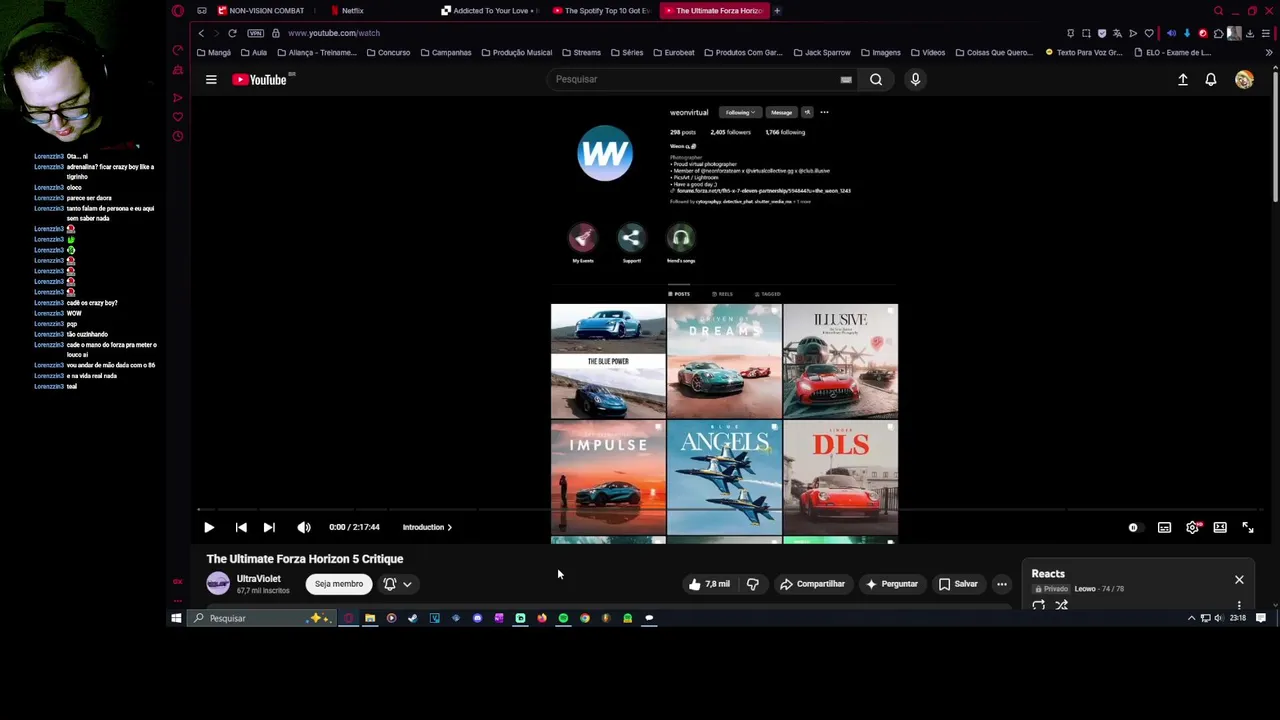This screenshot has width=1280, height=720.
Task: Click the Windows taskbar Pesquisar search box
Action: (262, 618)
